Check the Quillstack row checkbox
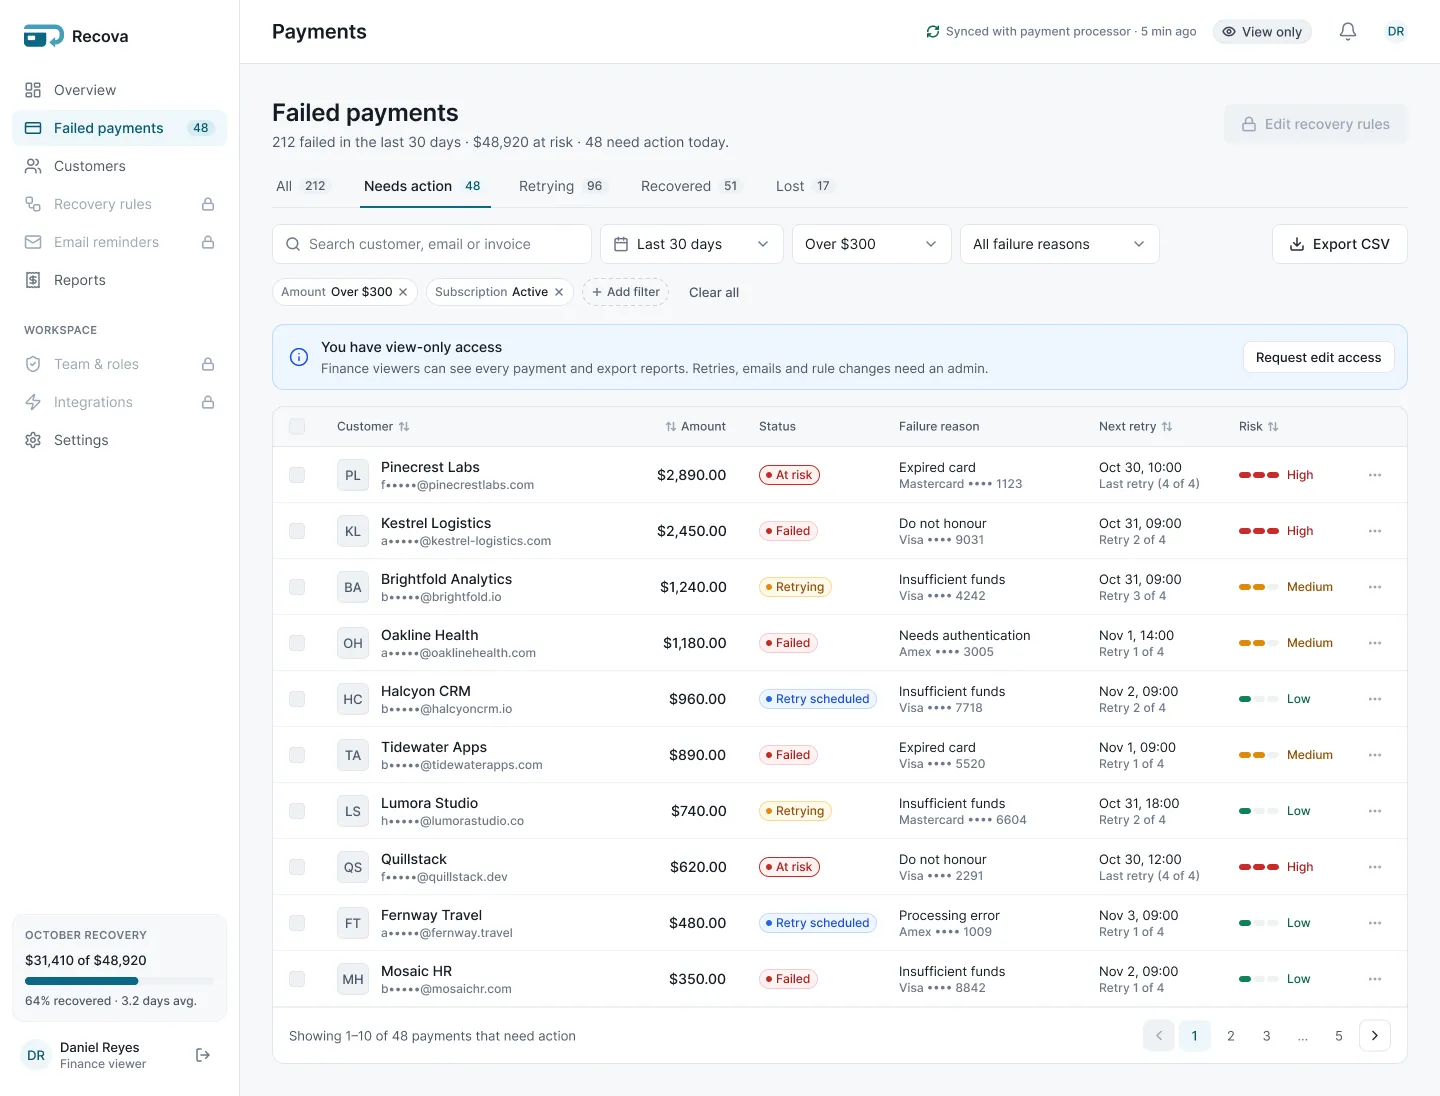 297,867
